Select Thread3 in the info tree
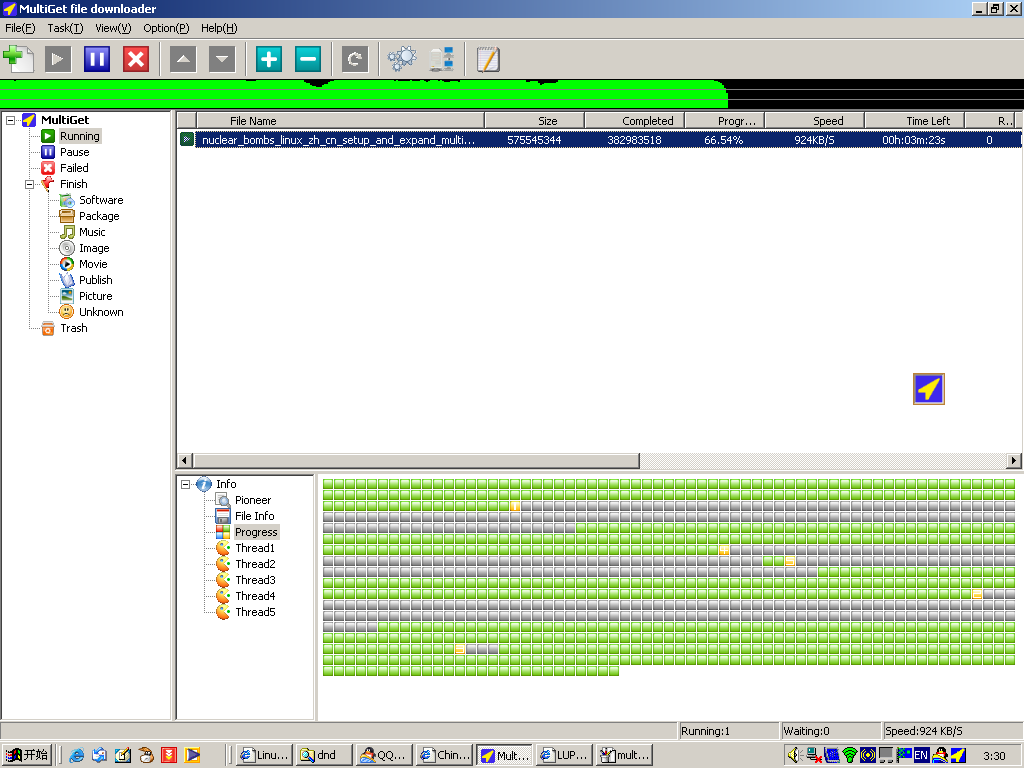The width and height of the screenshot is (1024, 768). pyautogui.click(x=255, y=580)
